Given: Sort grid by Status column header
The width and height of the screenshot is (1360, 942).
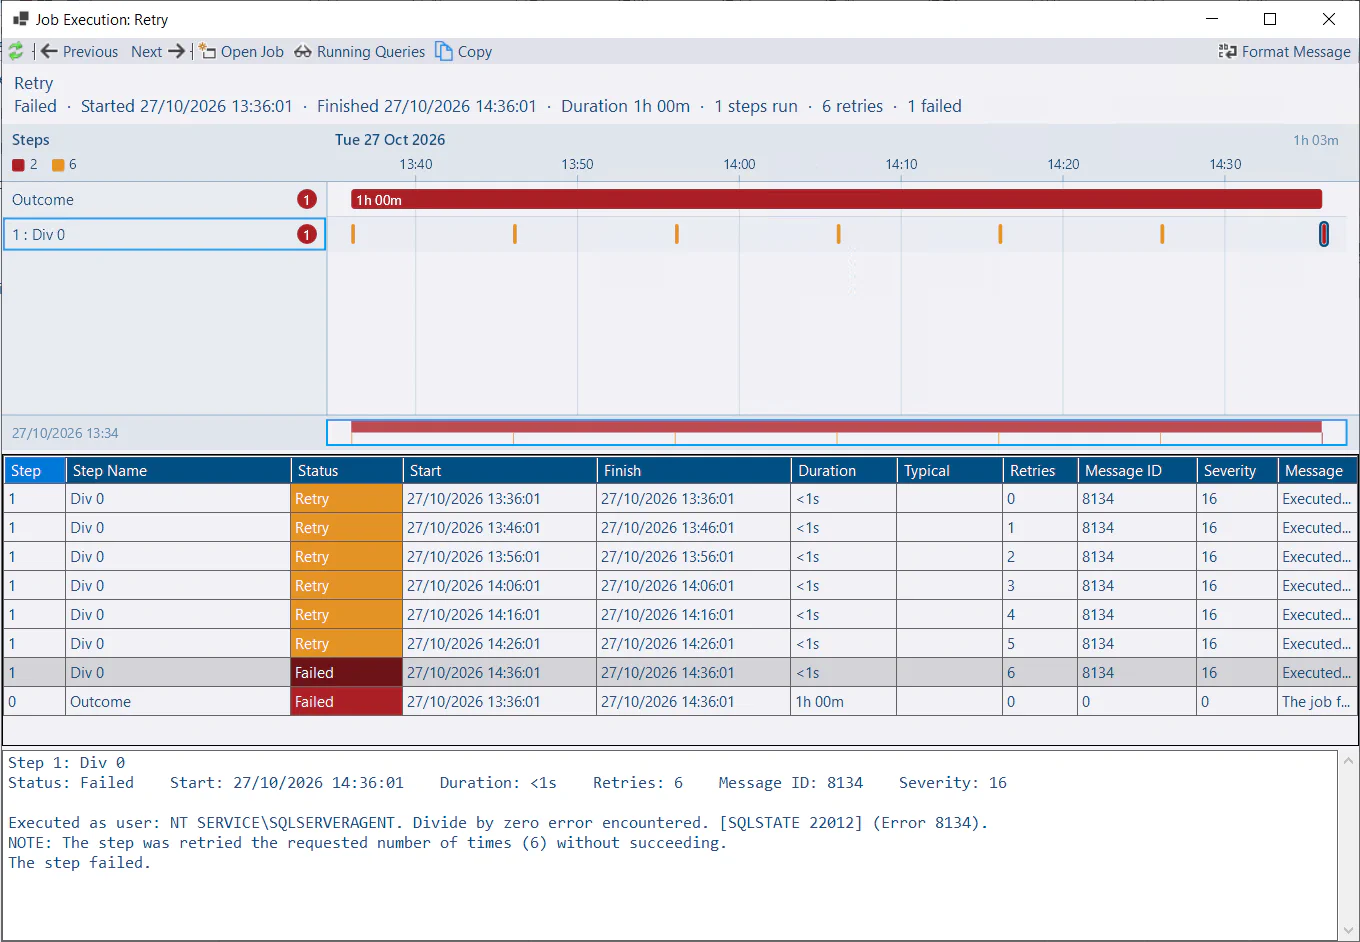Looking at the screenshot, I should coord(346,470).
